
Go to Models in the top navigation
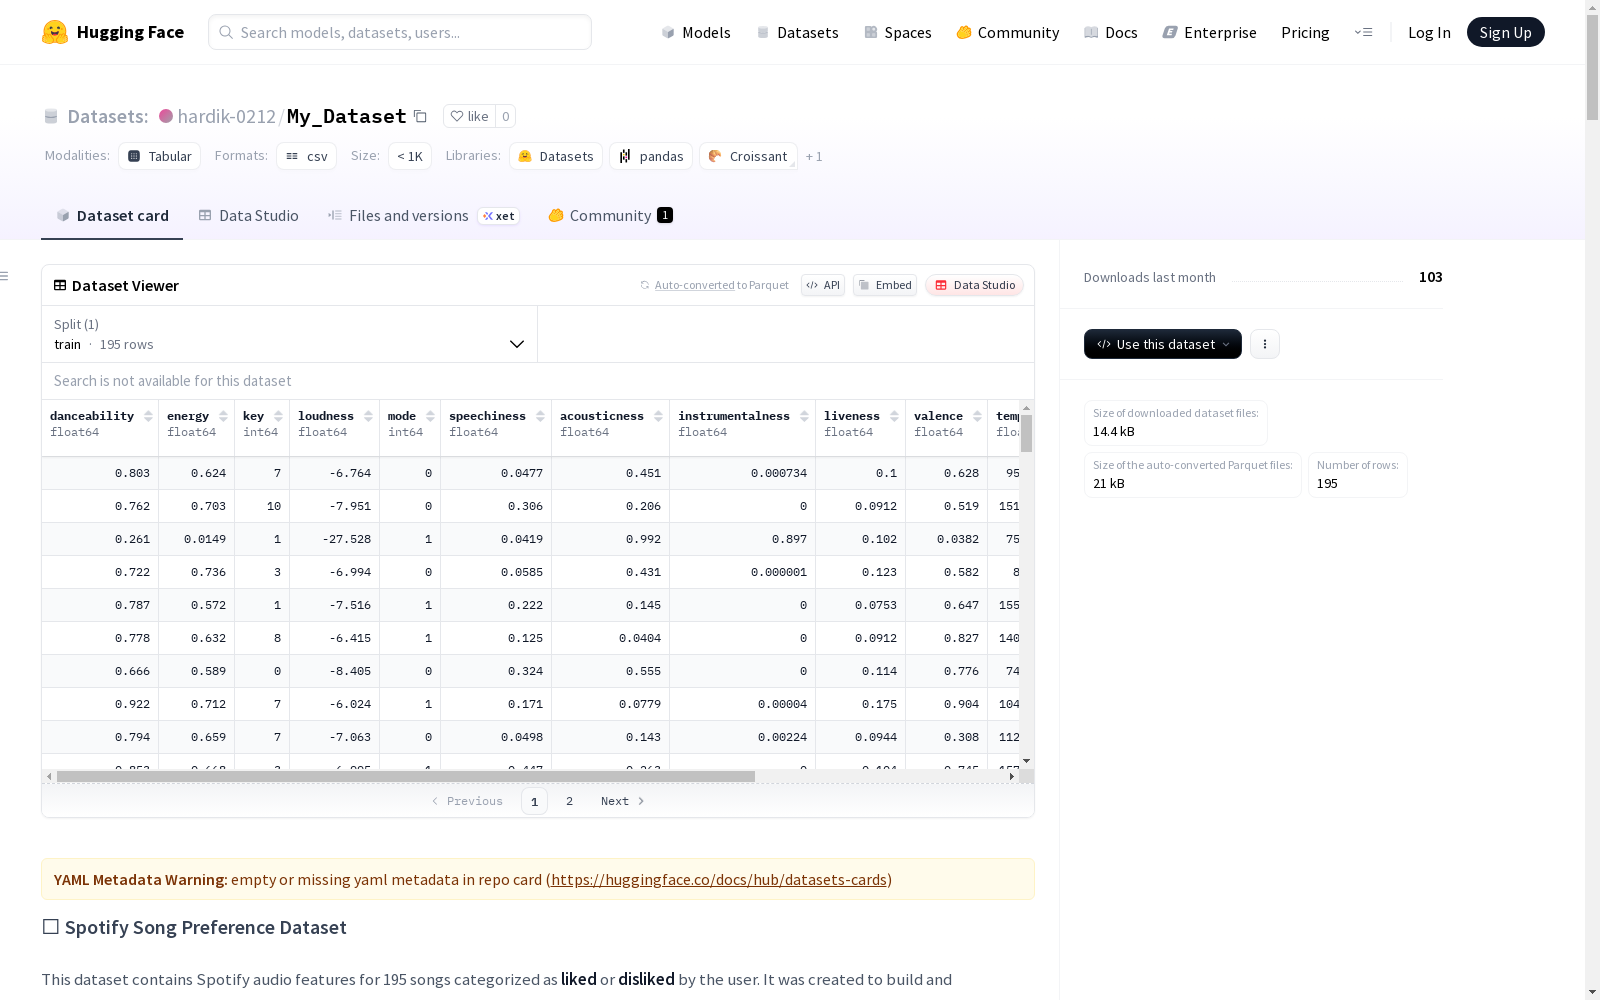click(x=696, y=32)
